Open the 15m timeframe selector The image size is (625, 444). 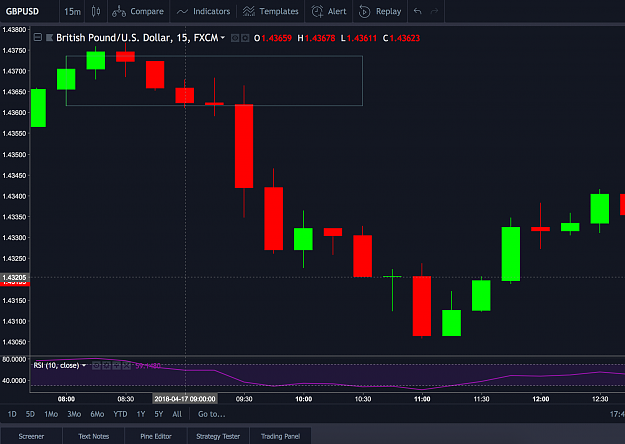72,12
